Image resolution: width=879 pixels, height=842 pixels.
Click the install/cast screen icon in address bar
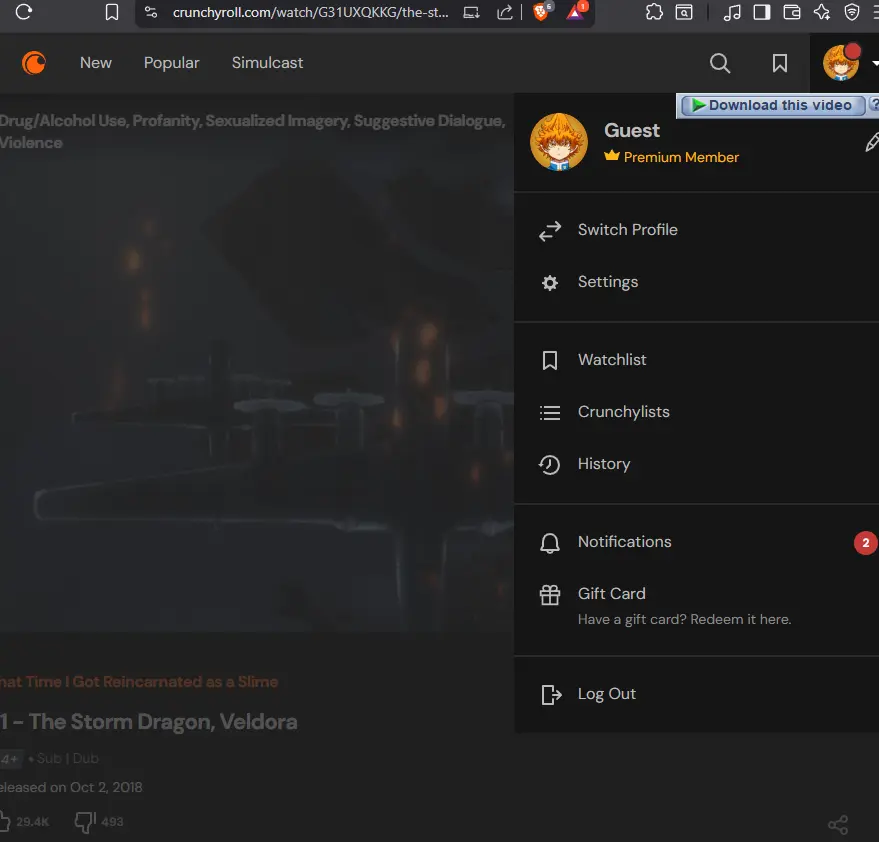pos(471,12)
